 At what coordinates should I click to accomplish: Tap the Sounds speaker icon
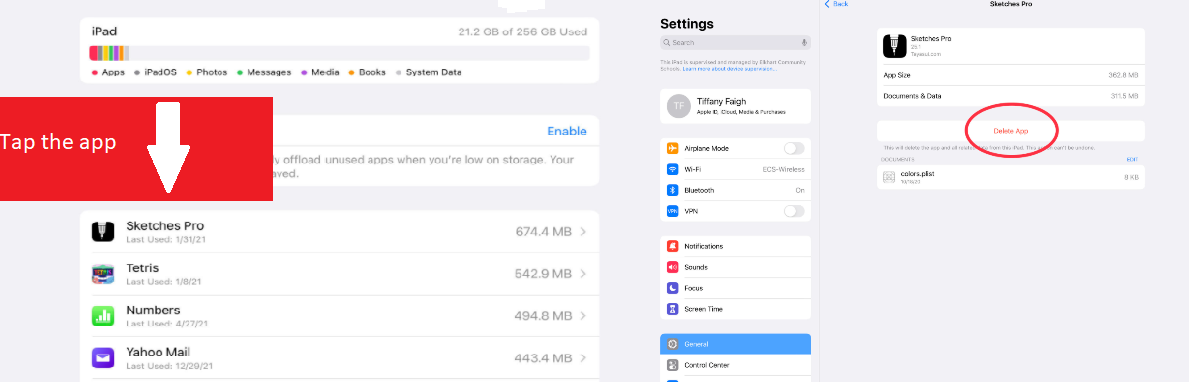(673, 267)
